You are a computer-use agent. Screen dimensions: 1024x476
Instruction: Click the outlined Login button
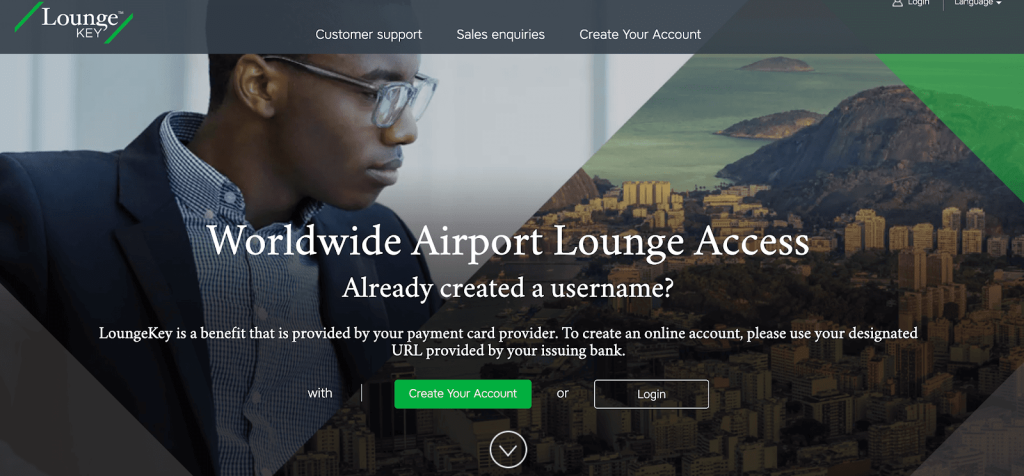[651, 394]
